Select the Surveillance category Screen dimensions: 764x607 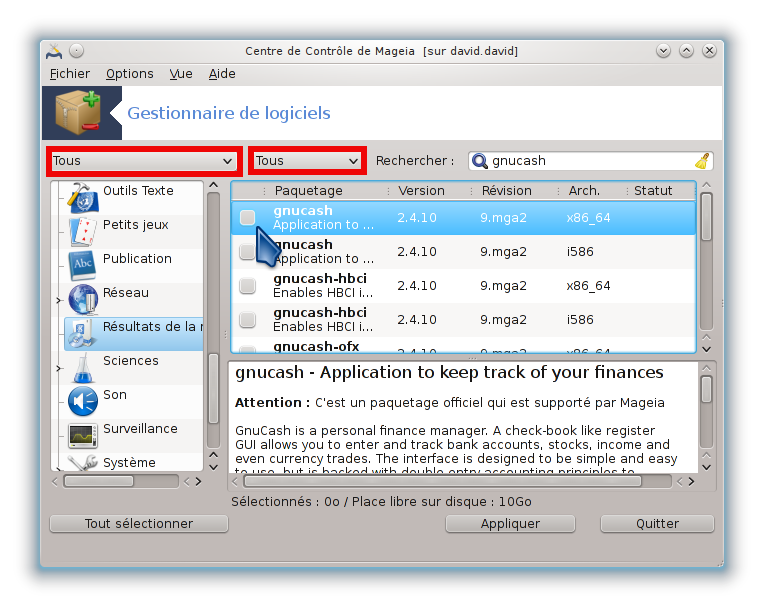(x=140, y=429)
